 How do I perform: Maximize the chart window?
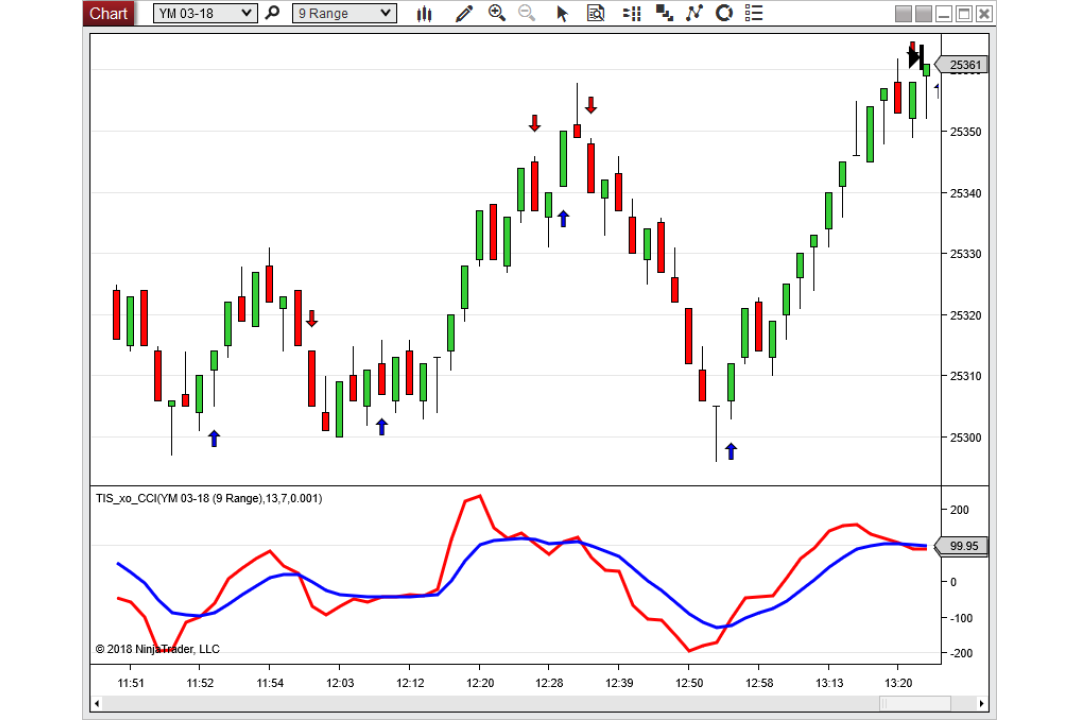pos(964,14)
